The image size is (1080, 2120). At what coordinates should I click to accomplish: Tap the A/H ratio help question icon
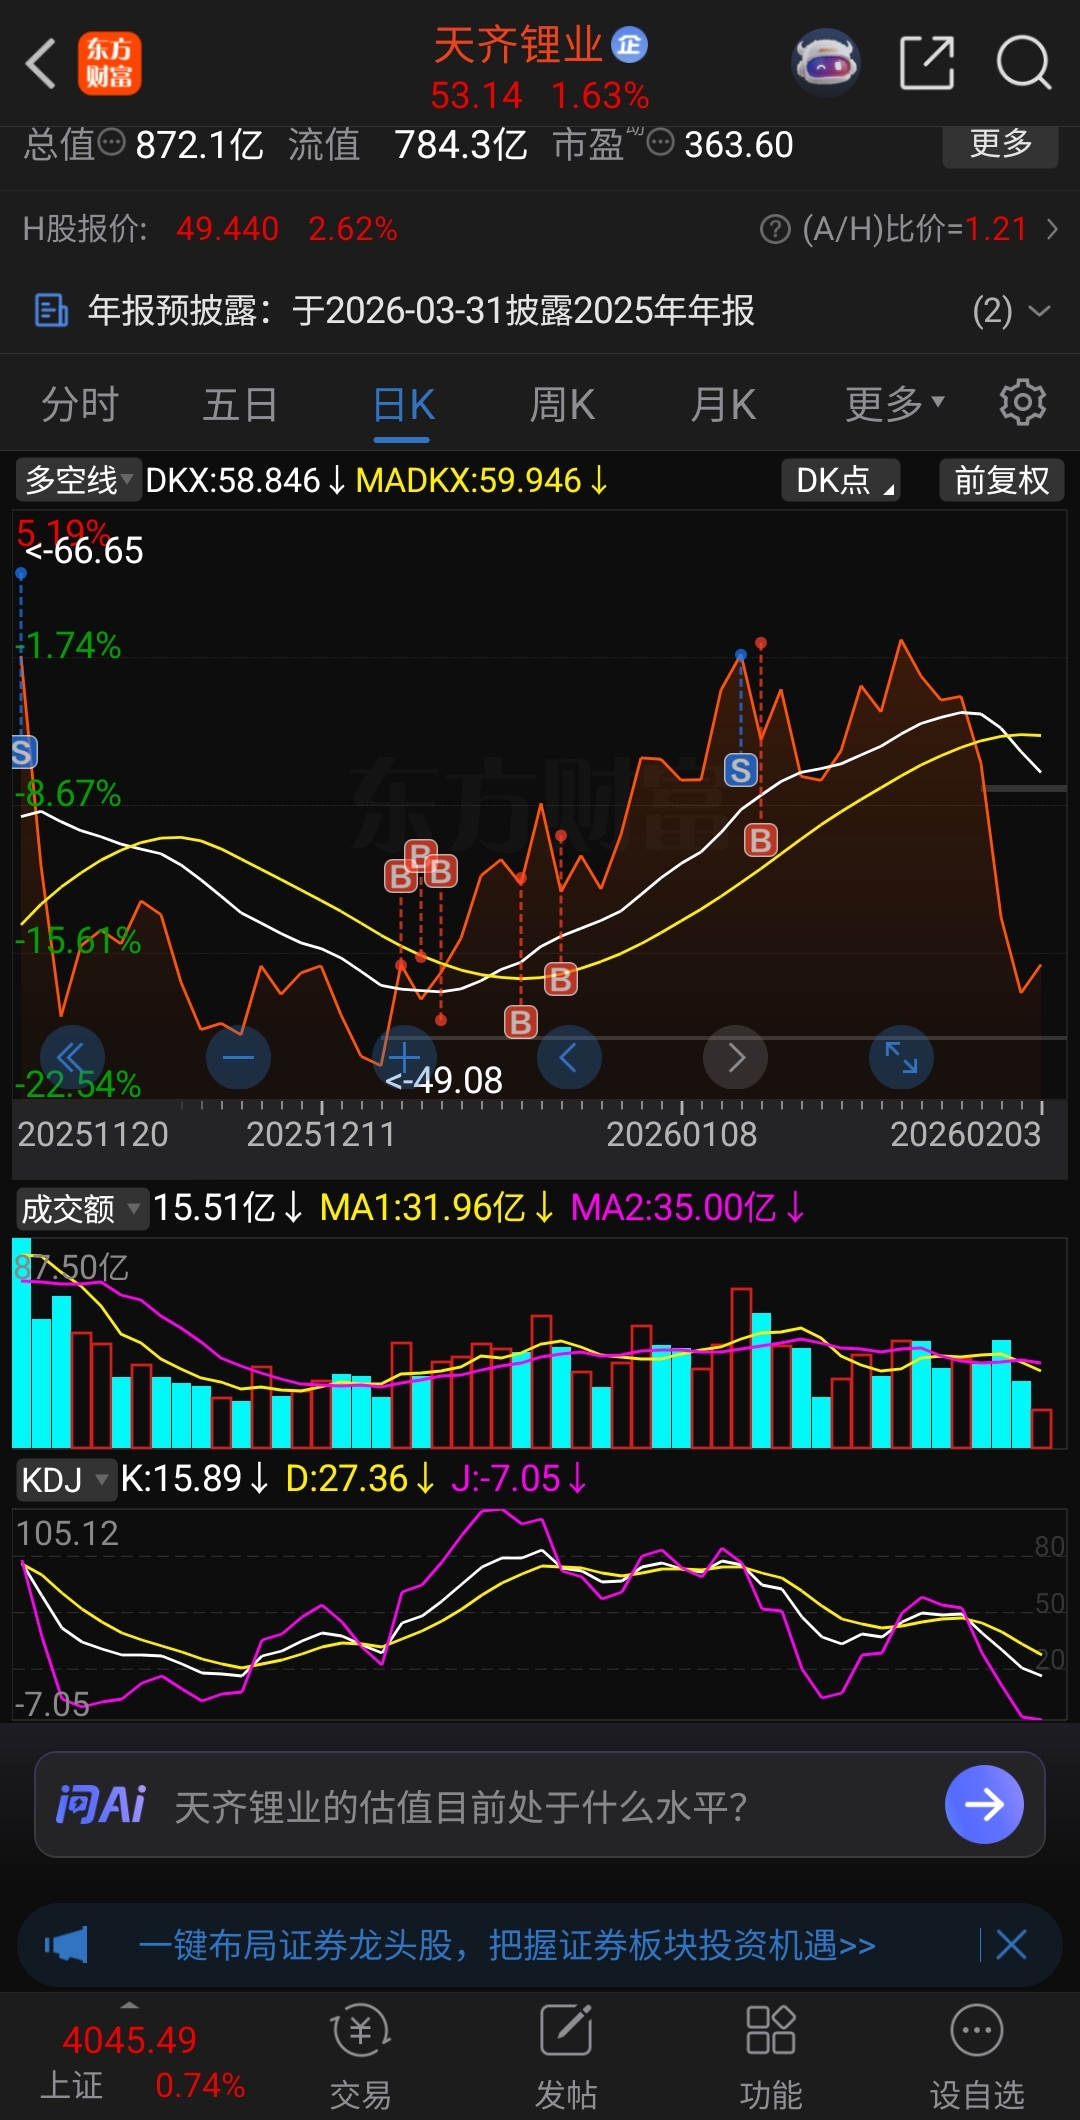pos(775,230)
